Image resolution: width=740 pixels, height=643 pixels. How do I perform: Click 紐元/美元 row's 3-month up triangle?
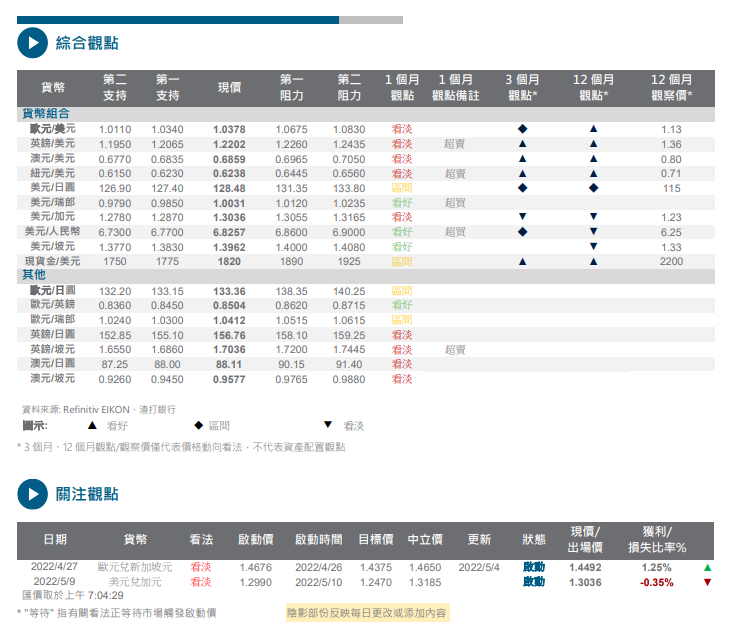click(x=522, y=173)
